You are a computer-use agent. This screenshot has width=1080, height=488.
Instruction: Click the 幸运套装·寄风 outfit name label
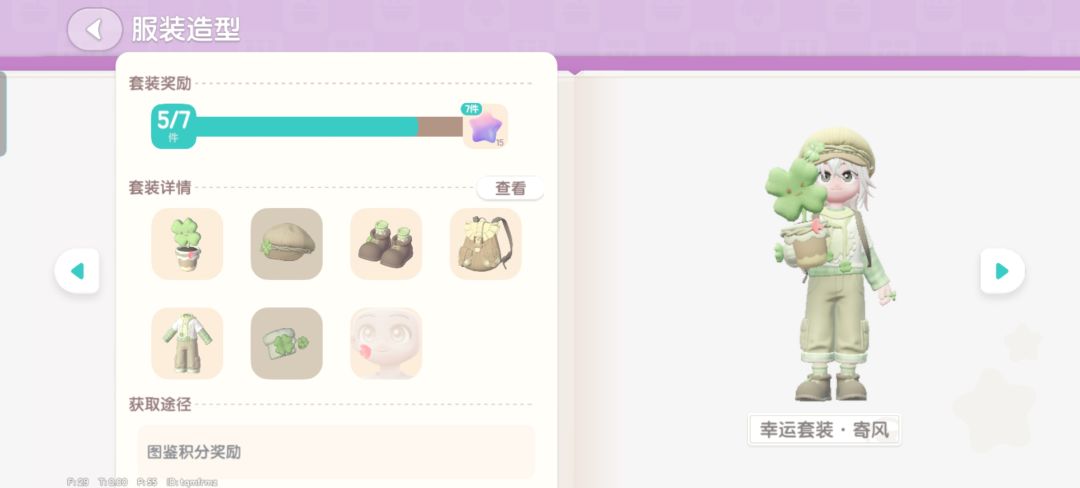click(824, 430)
